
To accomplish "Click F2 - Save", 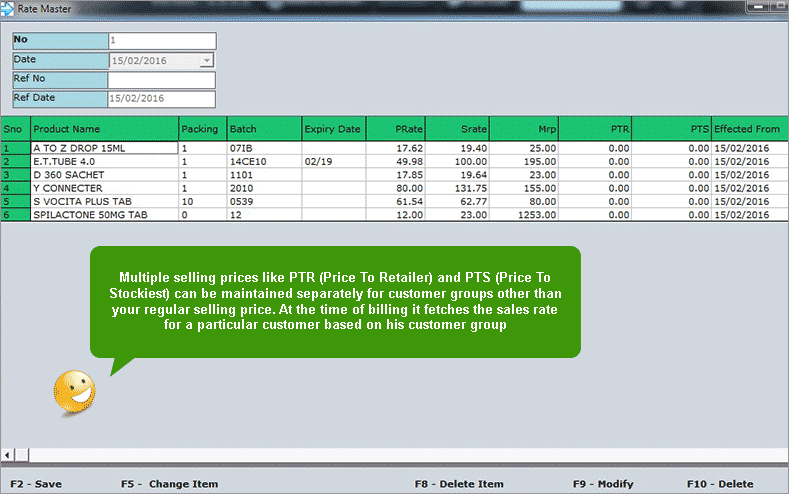I will pyautogui.click(x=36, y=484).
